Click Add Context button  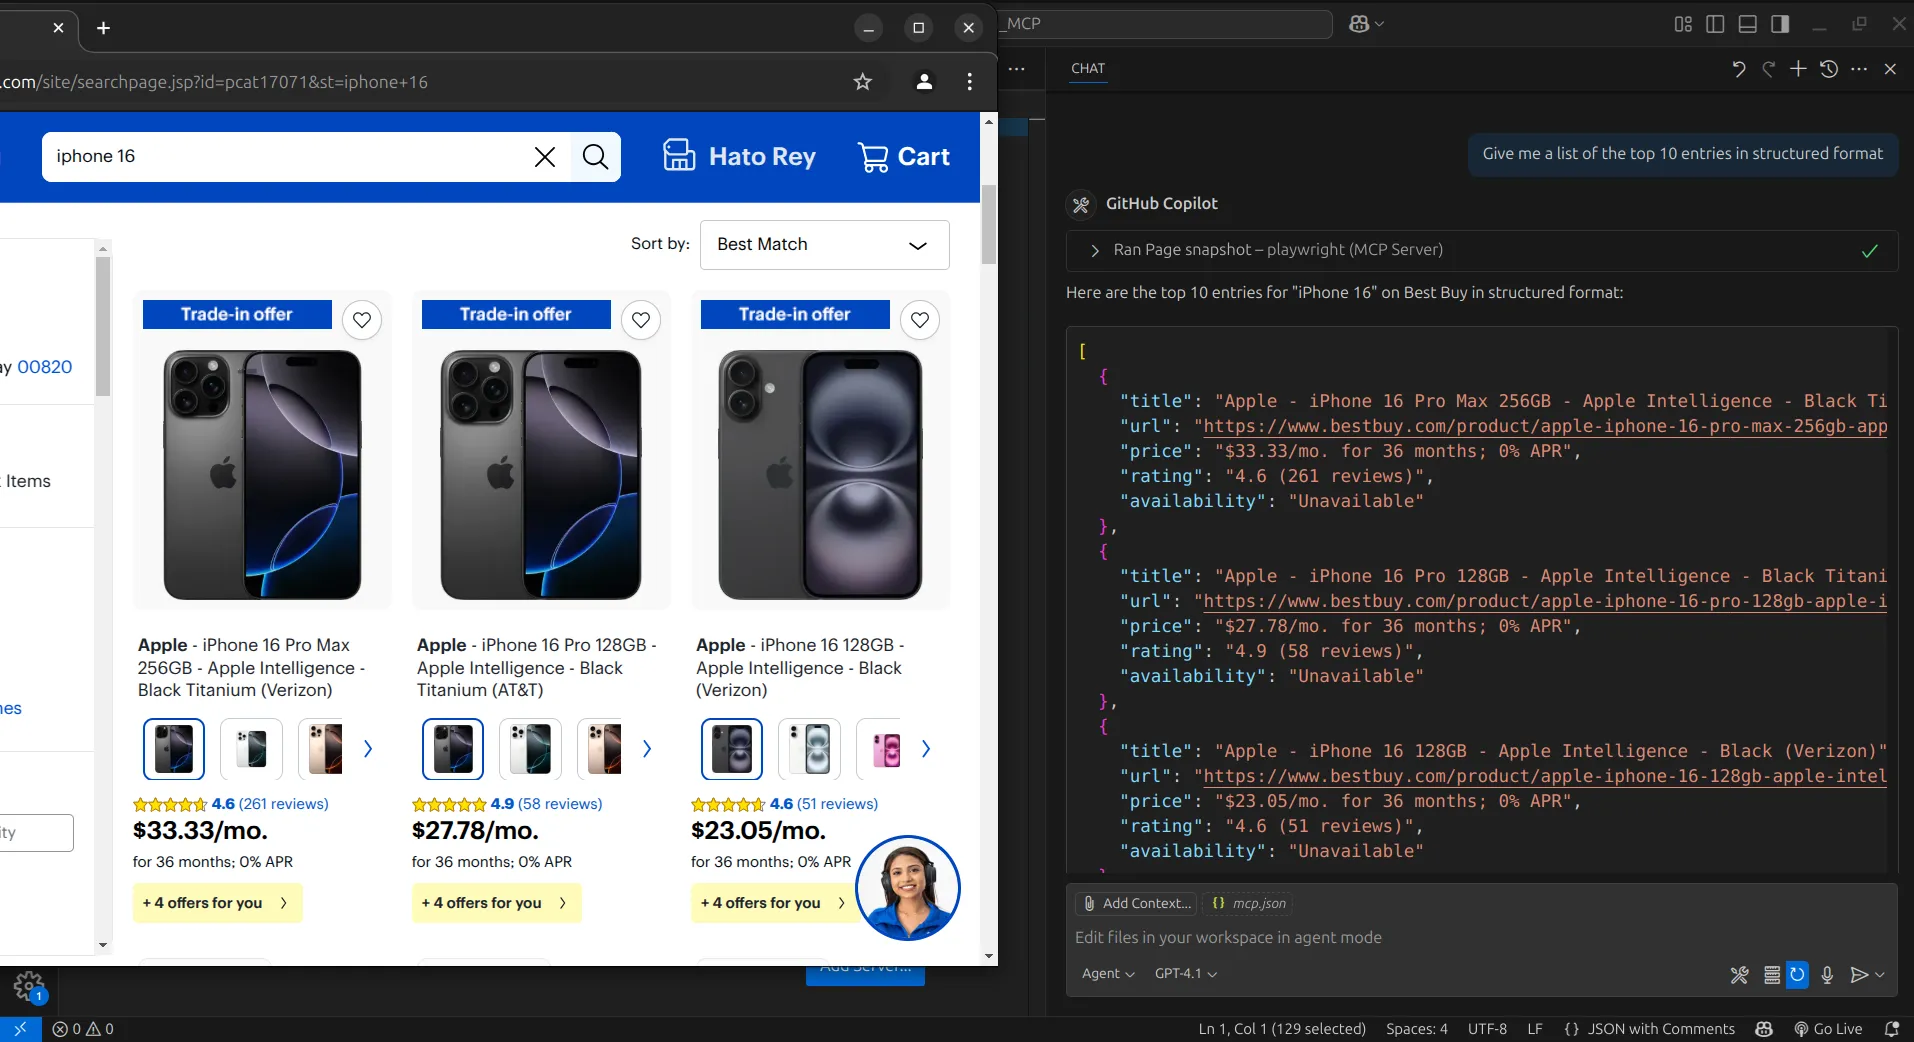(1138, 903)
